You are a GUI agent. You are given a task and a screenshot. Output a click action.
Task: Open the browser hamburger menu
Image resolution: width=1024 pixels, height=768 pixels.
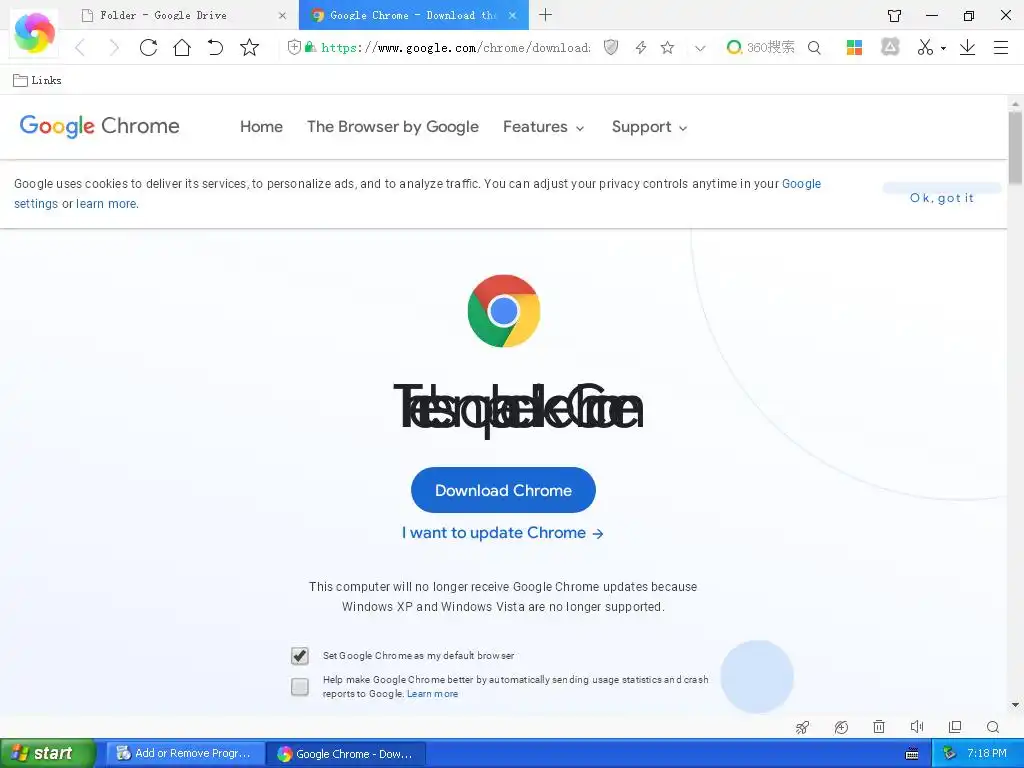click(1000, 48)
